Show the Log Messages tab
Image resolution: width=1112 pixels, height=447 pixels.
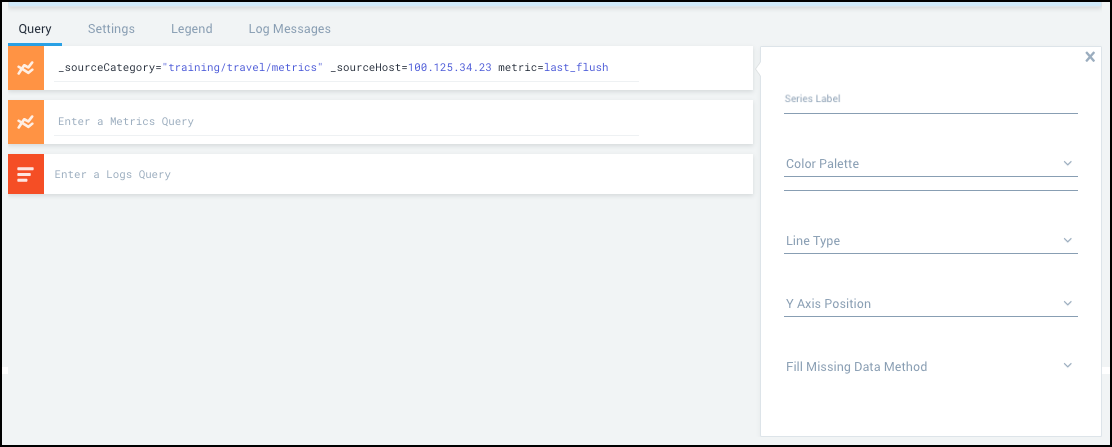(289, 29)
